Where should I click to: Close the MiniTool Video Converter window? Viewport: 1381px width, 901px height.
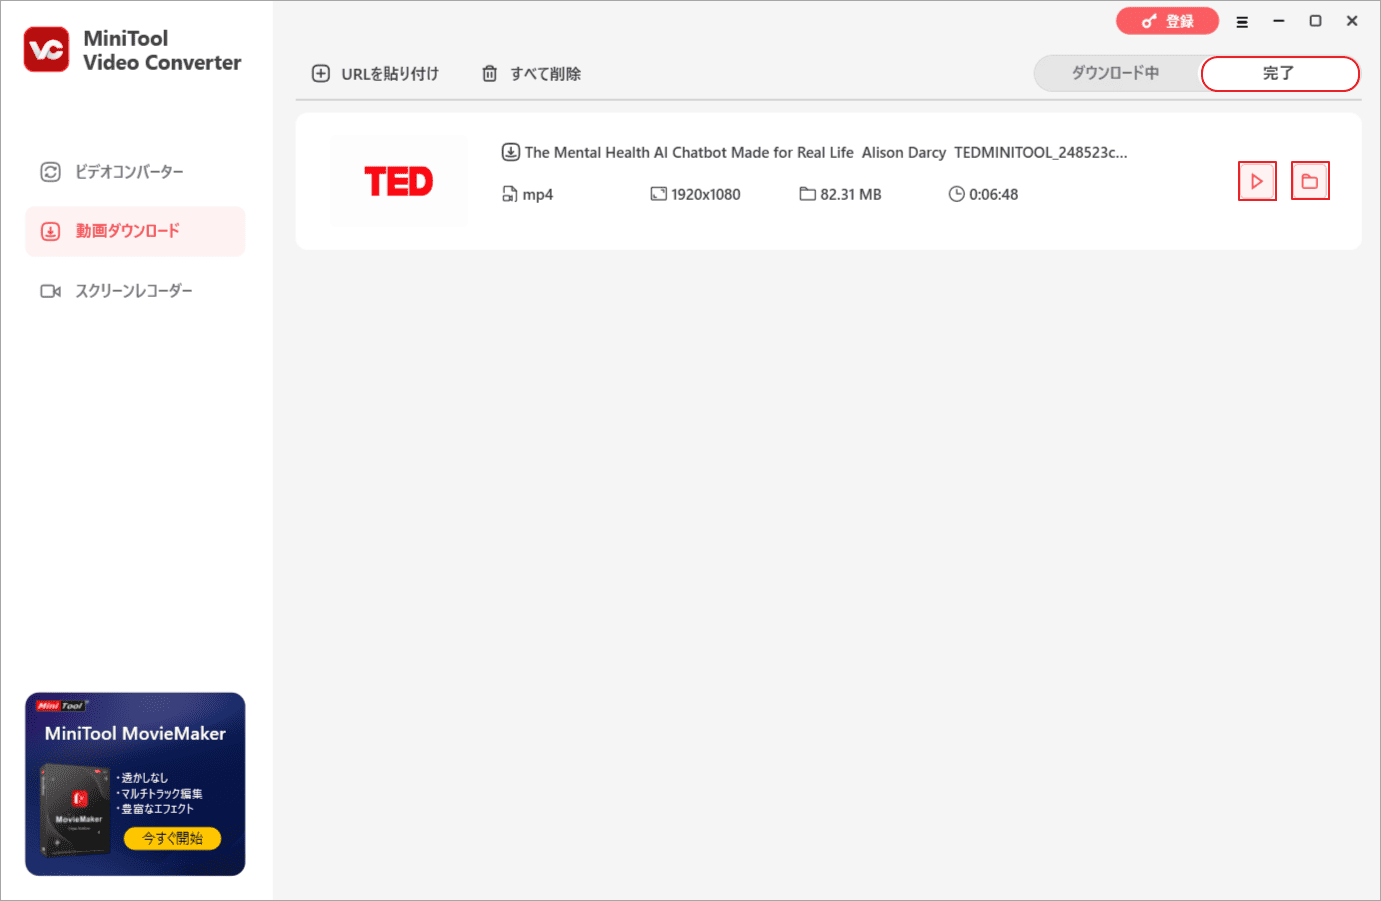coord(1352,21)
